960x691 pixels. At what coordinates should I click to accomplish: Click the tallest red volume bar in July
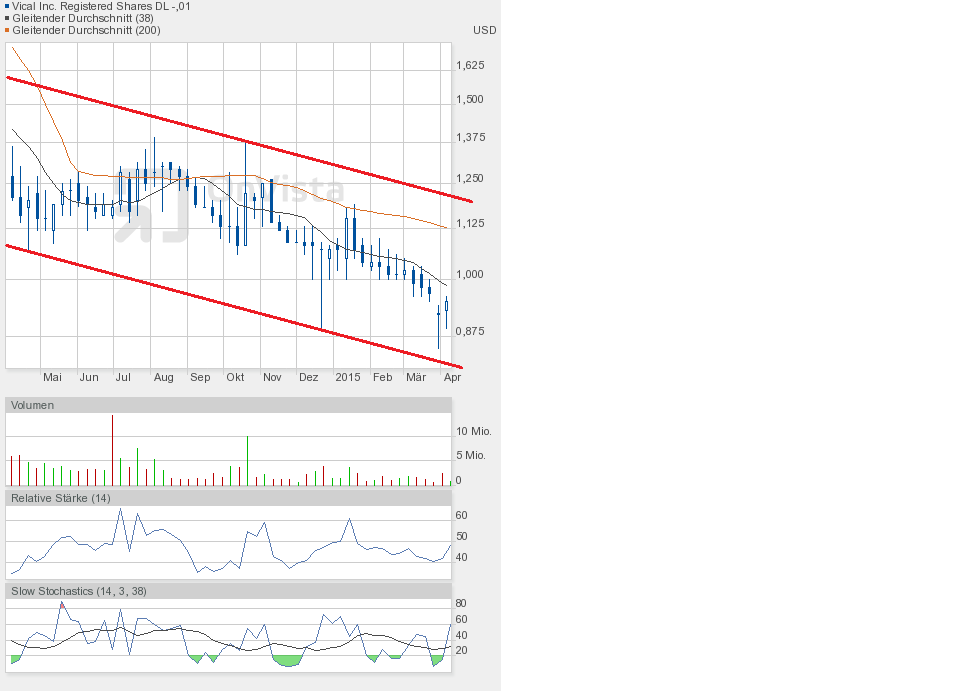pos(112,450)
